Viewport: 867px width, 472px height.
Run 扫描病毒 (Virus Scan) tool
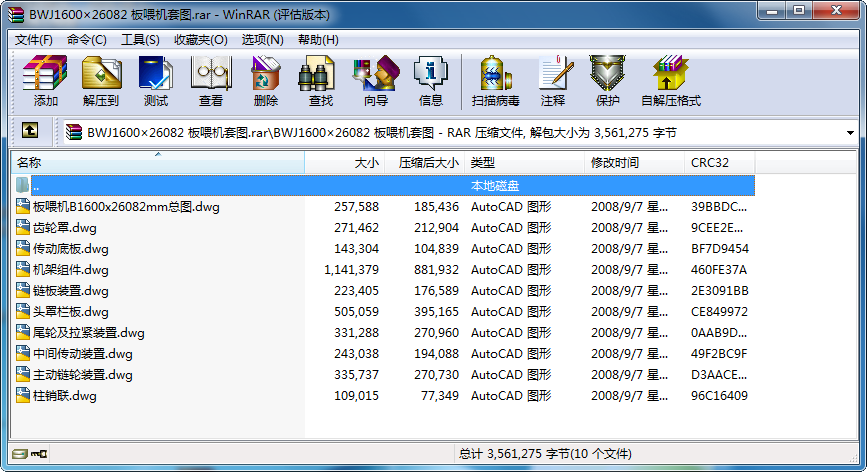[495, 81]
